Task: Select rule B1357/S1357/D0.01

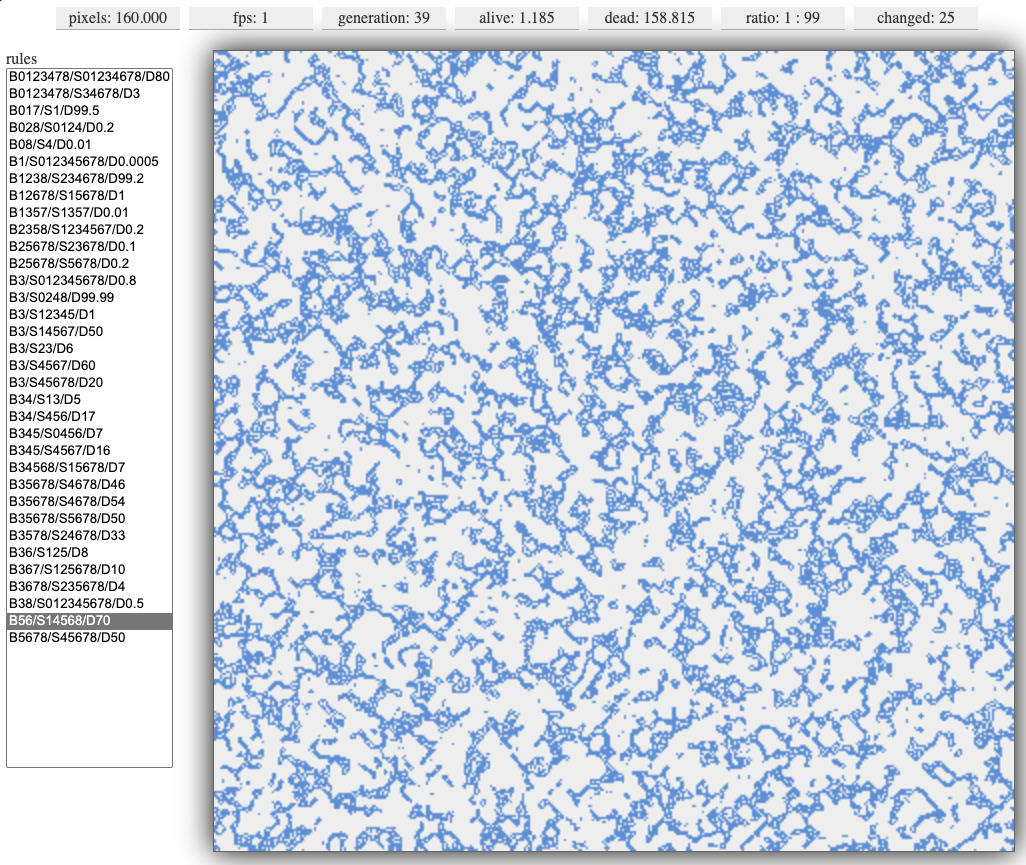Action: 90,213
